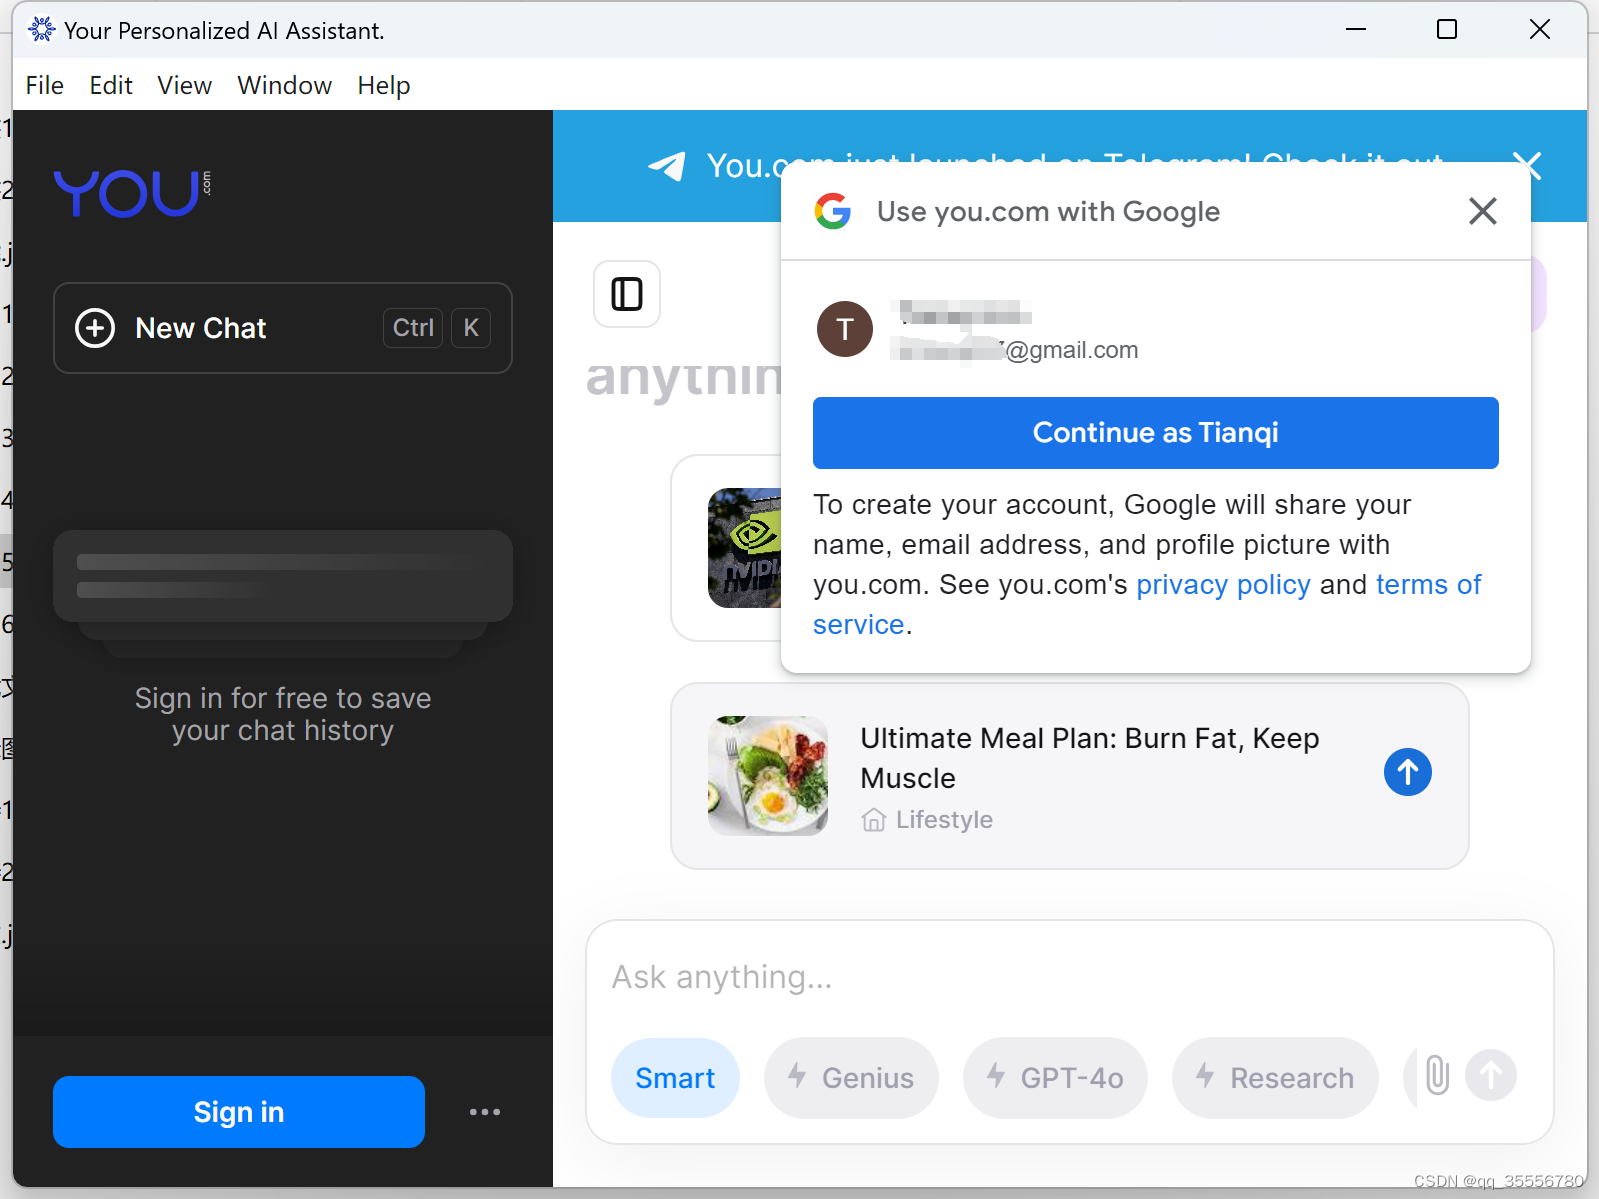1599x1199 pixels.
Task: Click the plus icon beside New Chat
Action: [95, 328]
